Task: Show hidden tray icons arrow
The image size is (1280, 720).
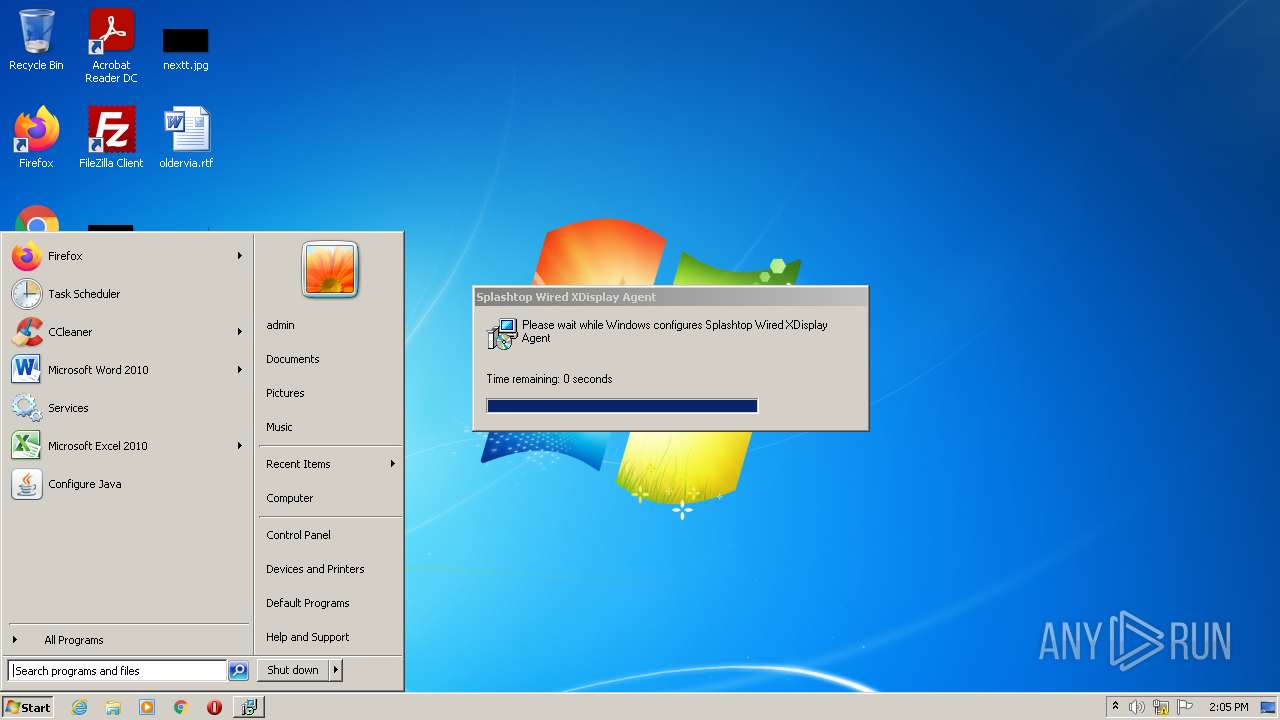Action: [1115, 707]
